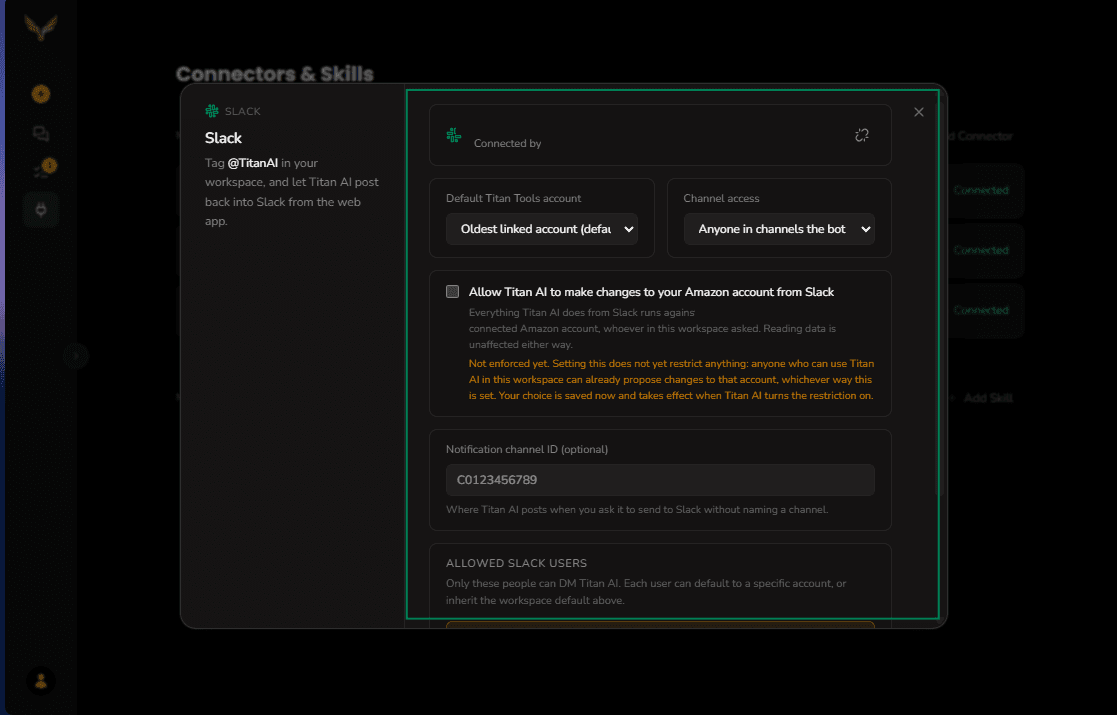Open the Default Titan Tools account dropdown
This screenshot has width=1117, height=715.
click(541, 229)
